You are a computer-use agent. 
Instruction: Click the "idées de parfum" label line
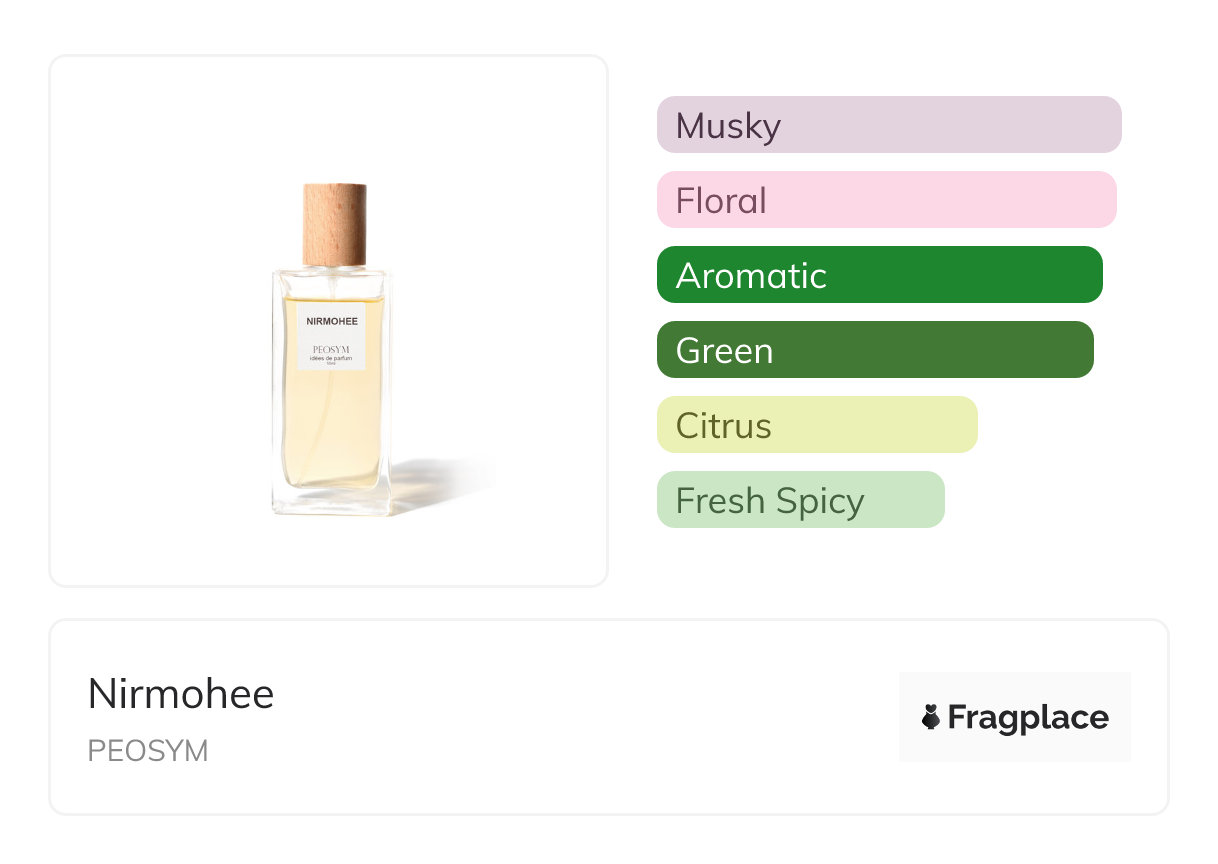coord(332,358)
